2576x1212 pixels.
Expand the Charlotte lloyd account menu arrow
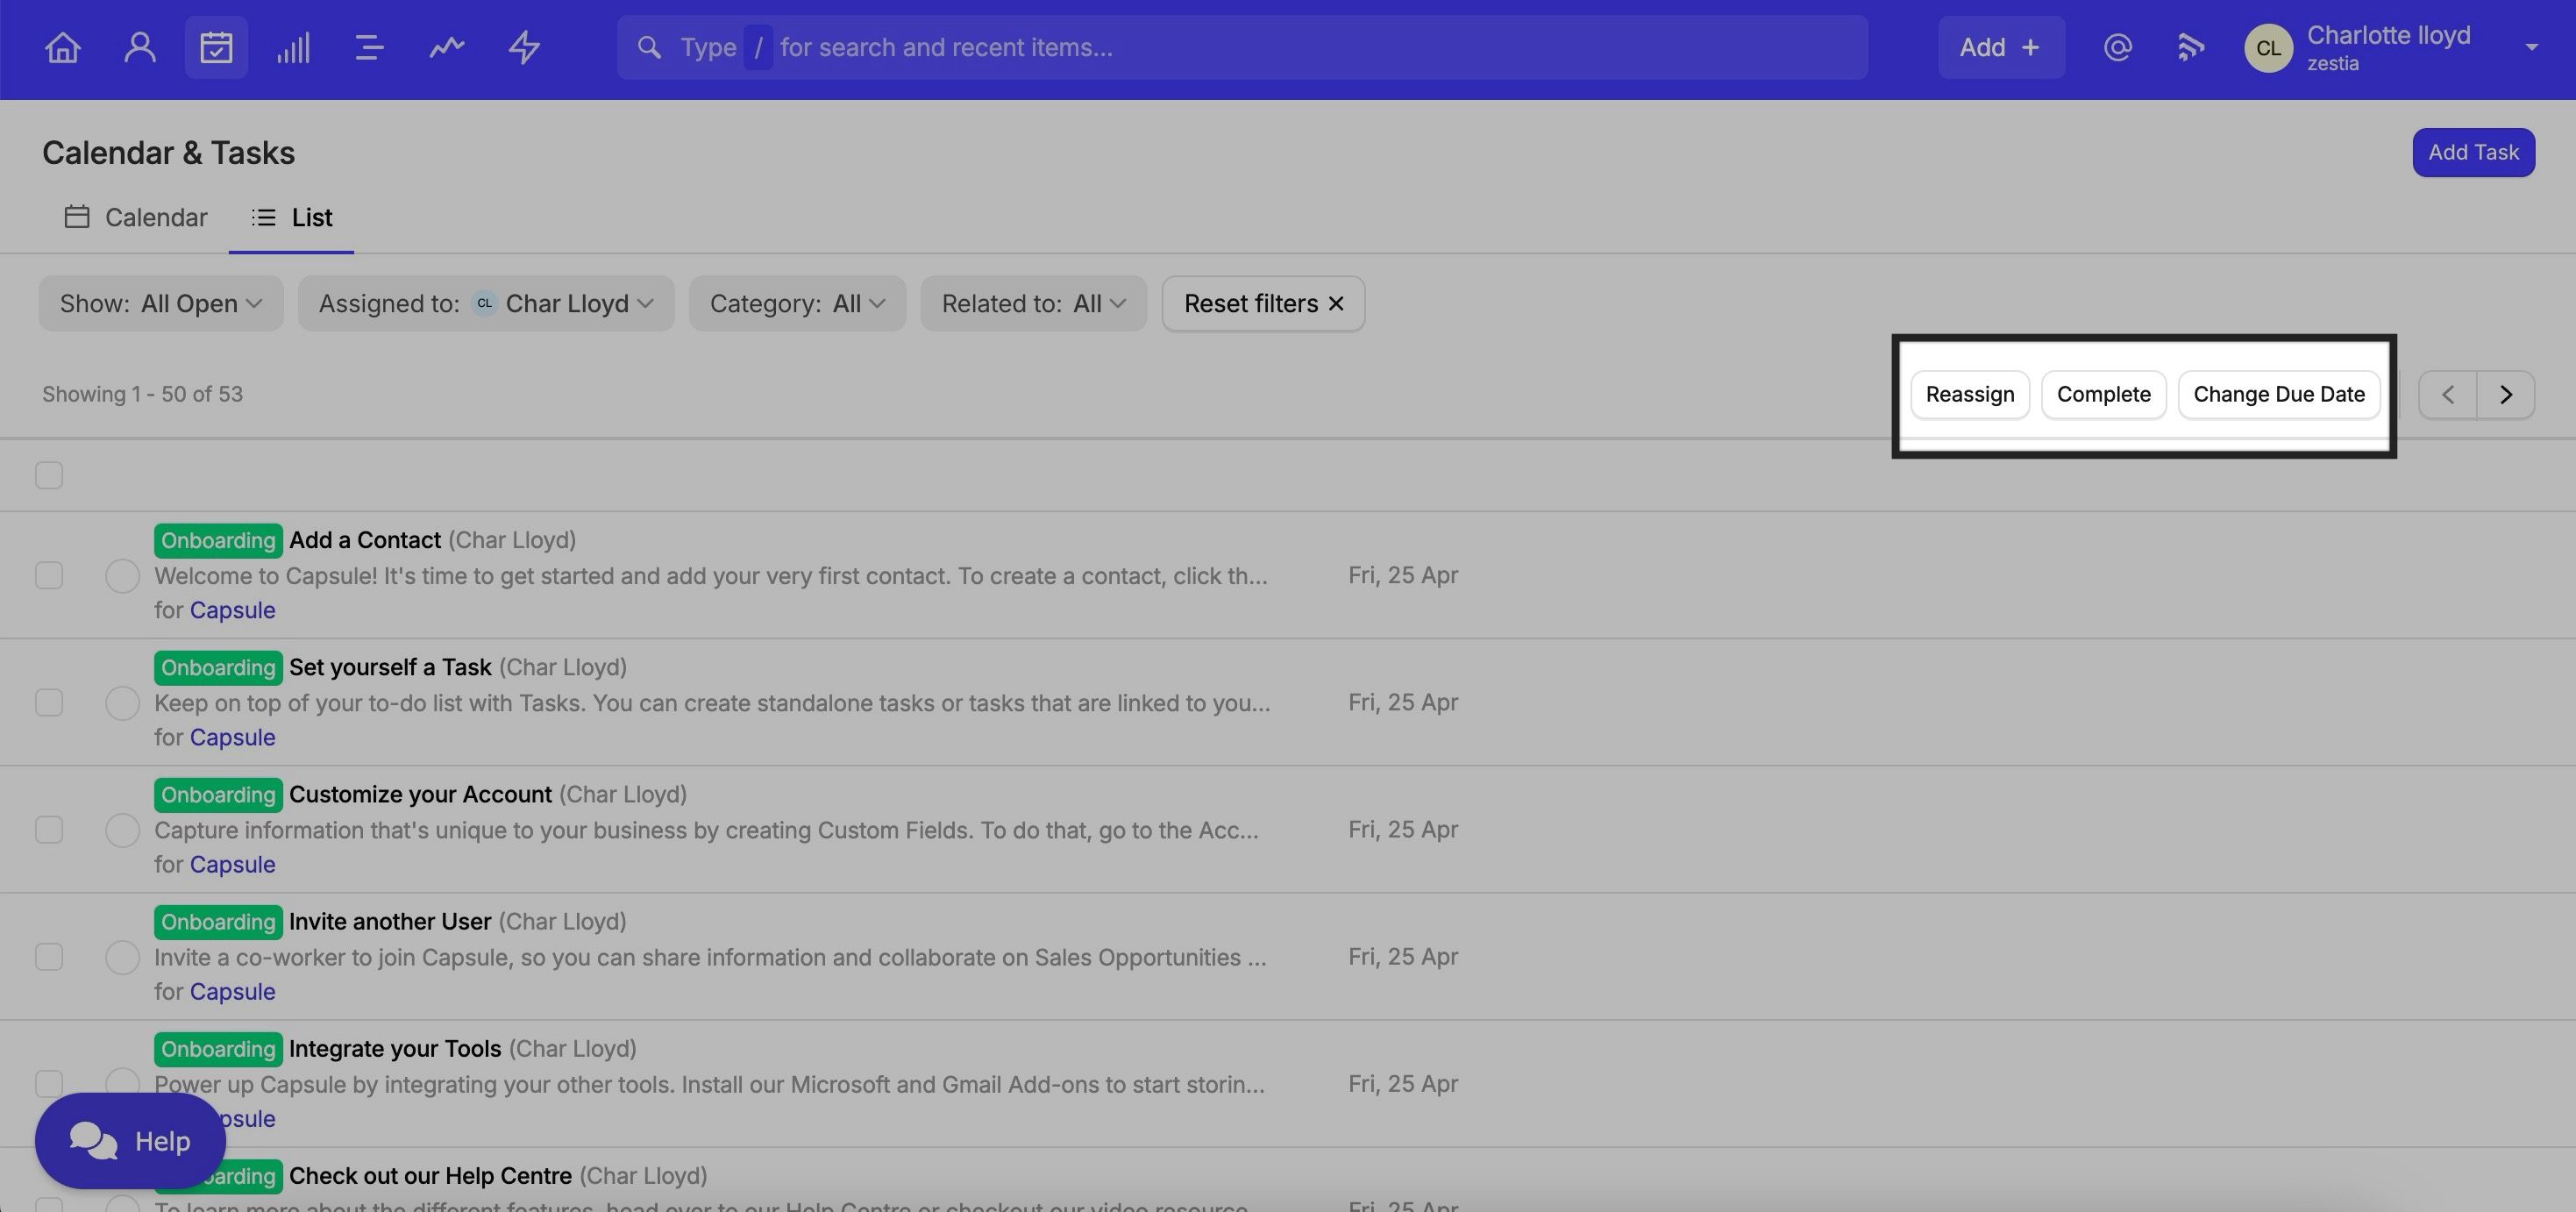[2531, 48]
